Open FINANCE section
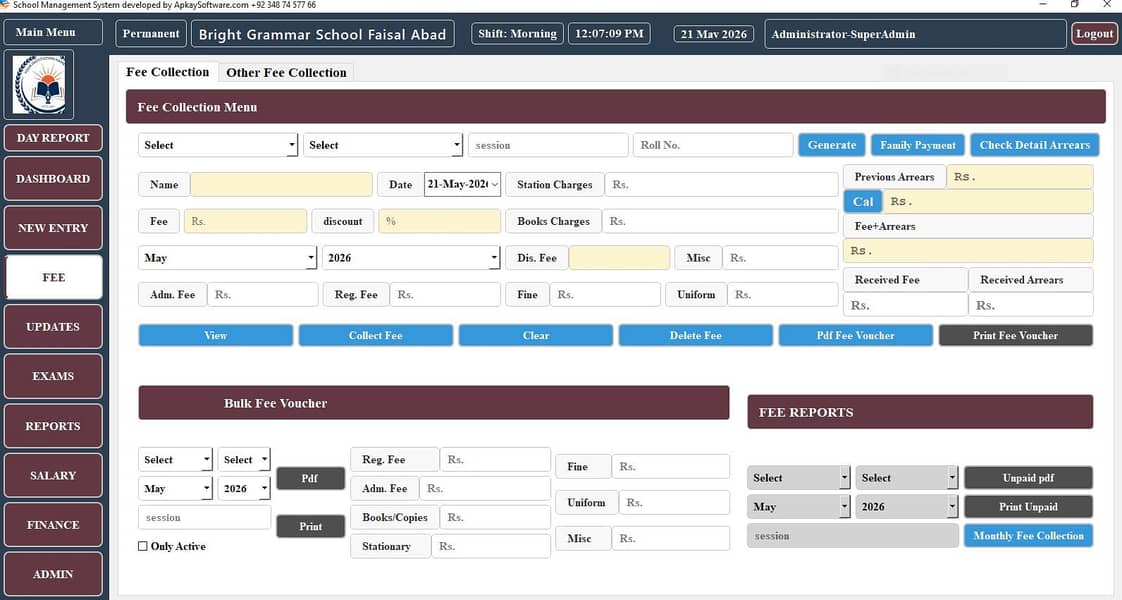 pyautogui.click(x=53, y=525)
